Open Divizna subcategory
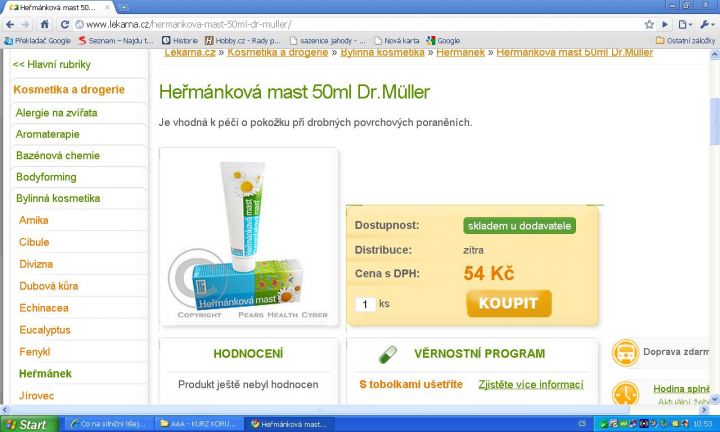 click(x=36, y=264)
